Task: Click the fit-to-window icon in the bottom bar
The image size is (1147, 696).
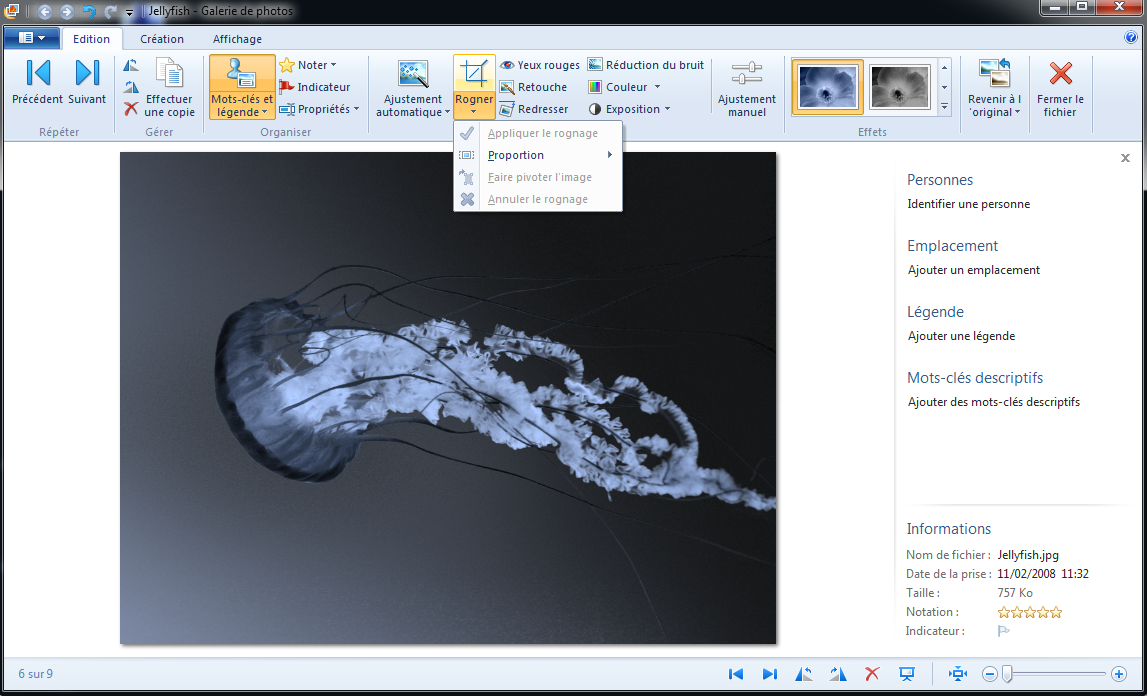Action: pyautogui.click(x=958, y=674)
